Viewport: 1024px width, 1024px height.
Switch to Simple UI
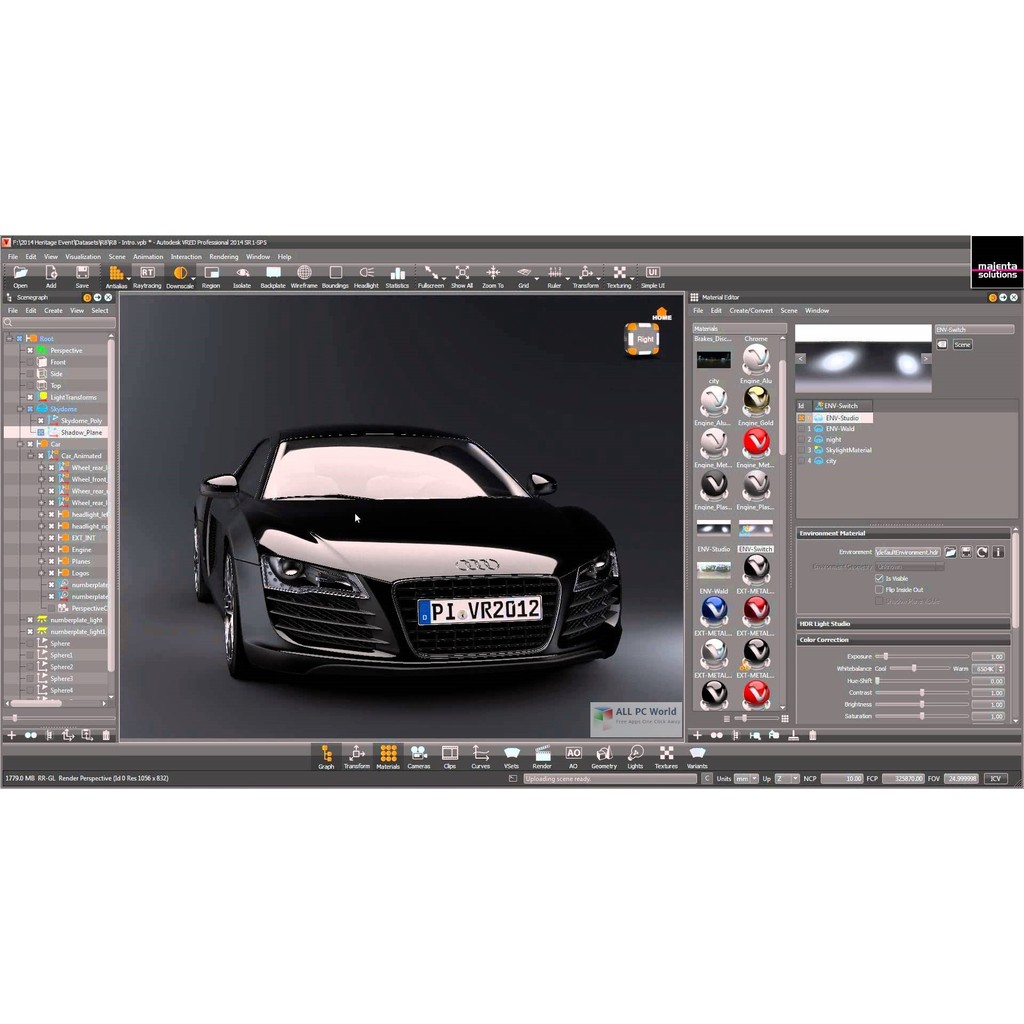coord(652,276)
